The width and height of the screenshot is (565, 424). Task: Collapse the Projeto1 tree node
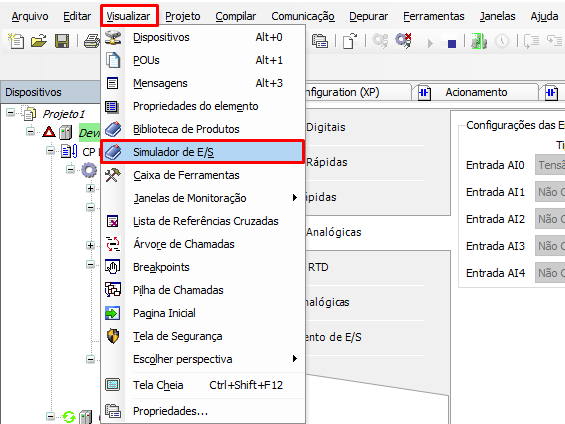pos(10,113)
